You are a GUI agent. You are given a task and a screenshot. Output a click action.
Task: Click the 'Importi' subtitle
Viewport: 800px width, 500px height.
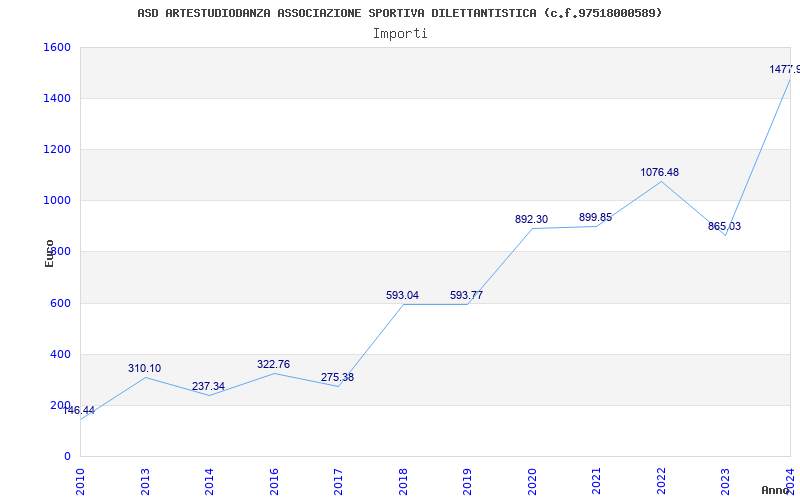click(400, 34)
